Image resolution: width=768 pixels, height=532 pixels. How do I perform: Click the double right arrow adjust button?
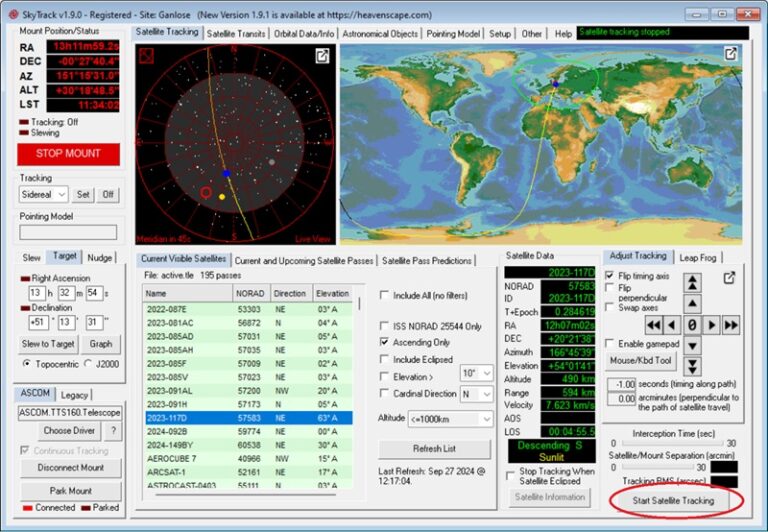(731, 325)
